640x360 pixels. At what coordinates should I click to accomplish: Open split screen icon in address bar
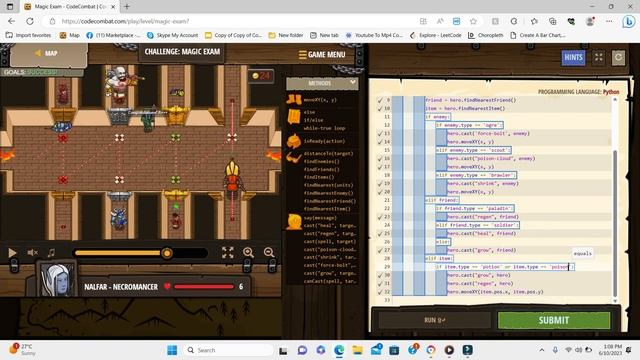tap(423, 21)
